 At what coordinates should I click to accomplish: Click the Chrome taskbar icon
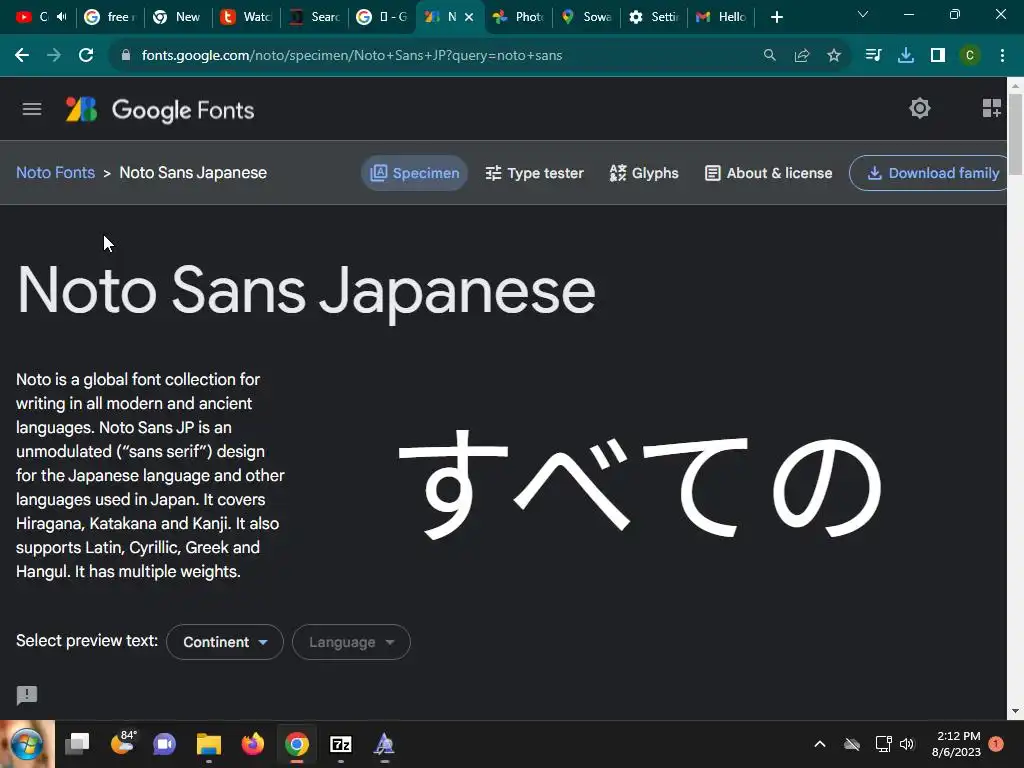coord(296,744)
